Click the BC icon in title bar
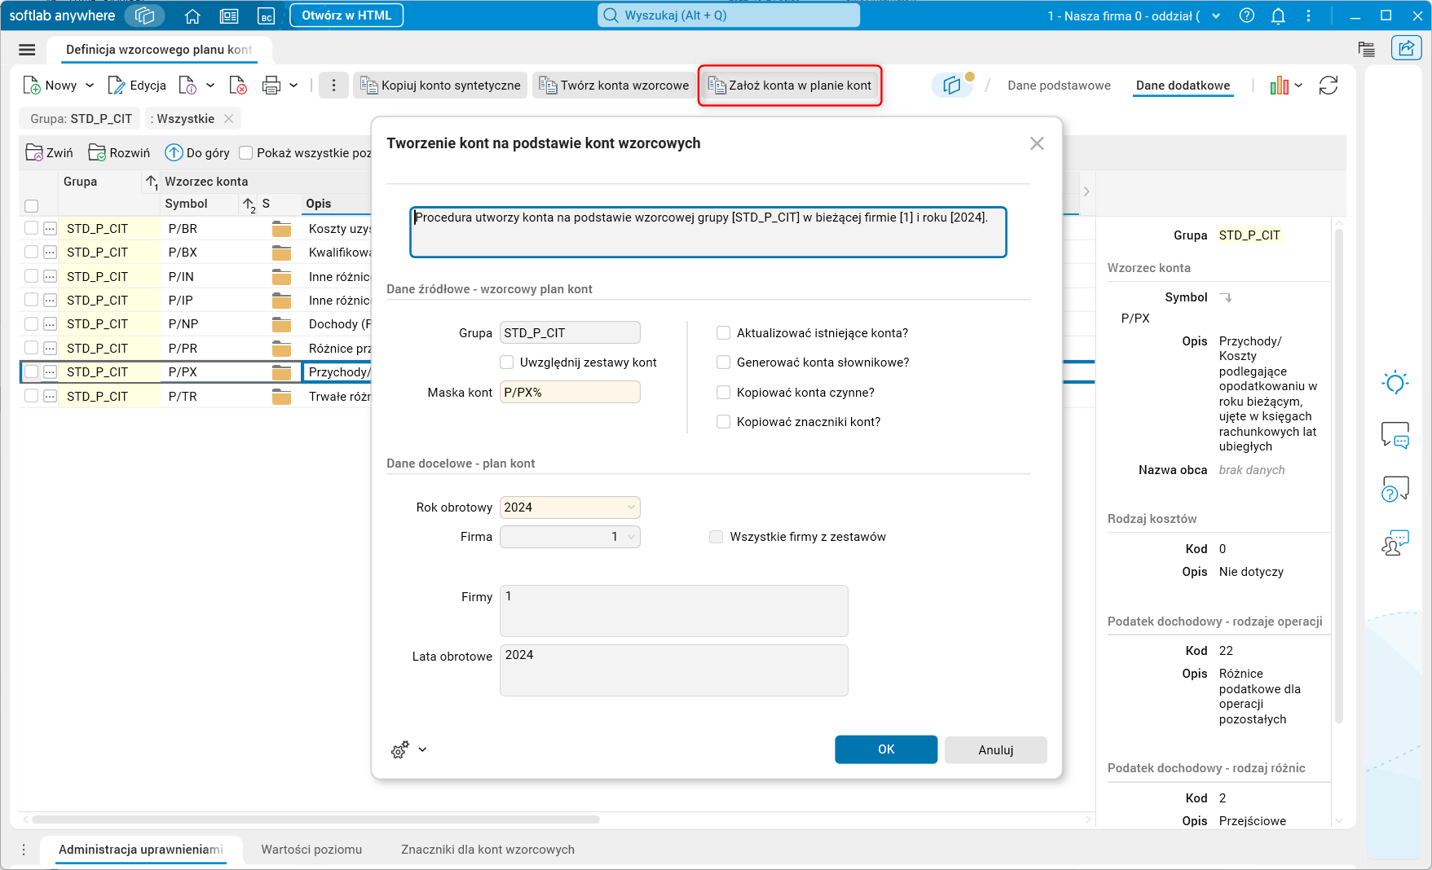This screenshot has width=1432, height=870. pos(266,16)
